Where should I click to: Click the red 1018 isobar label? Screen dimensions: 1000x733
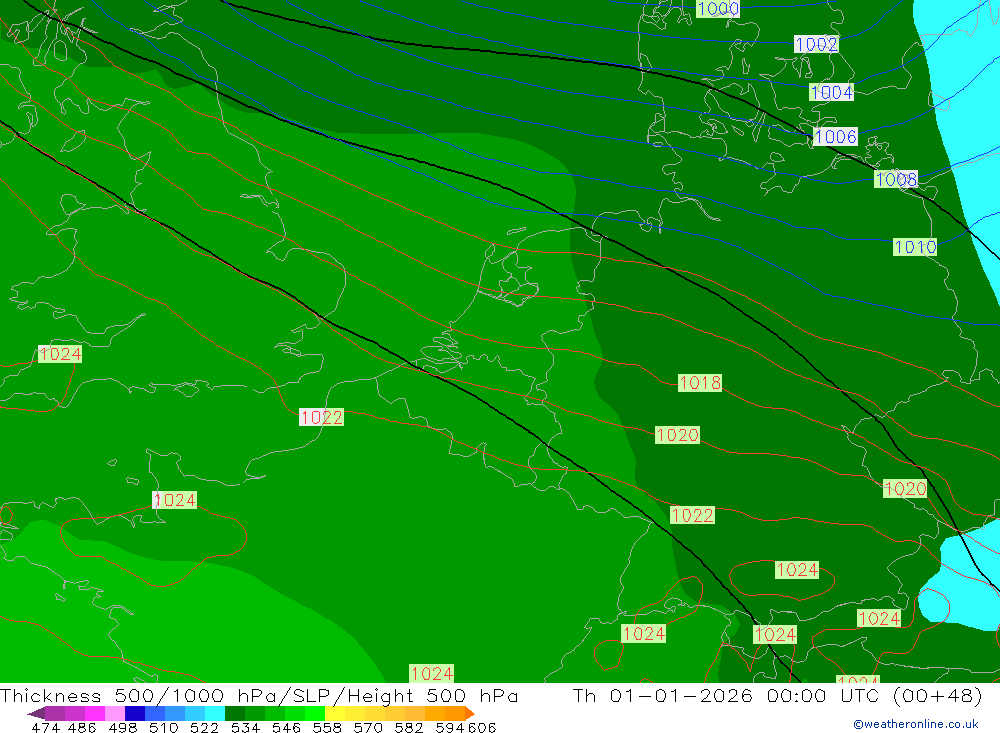tap(700, 383)
